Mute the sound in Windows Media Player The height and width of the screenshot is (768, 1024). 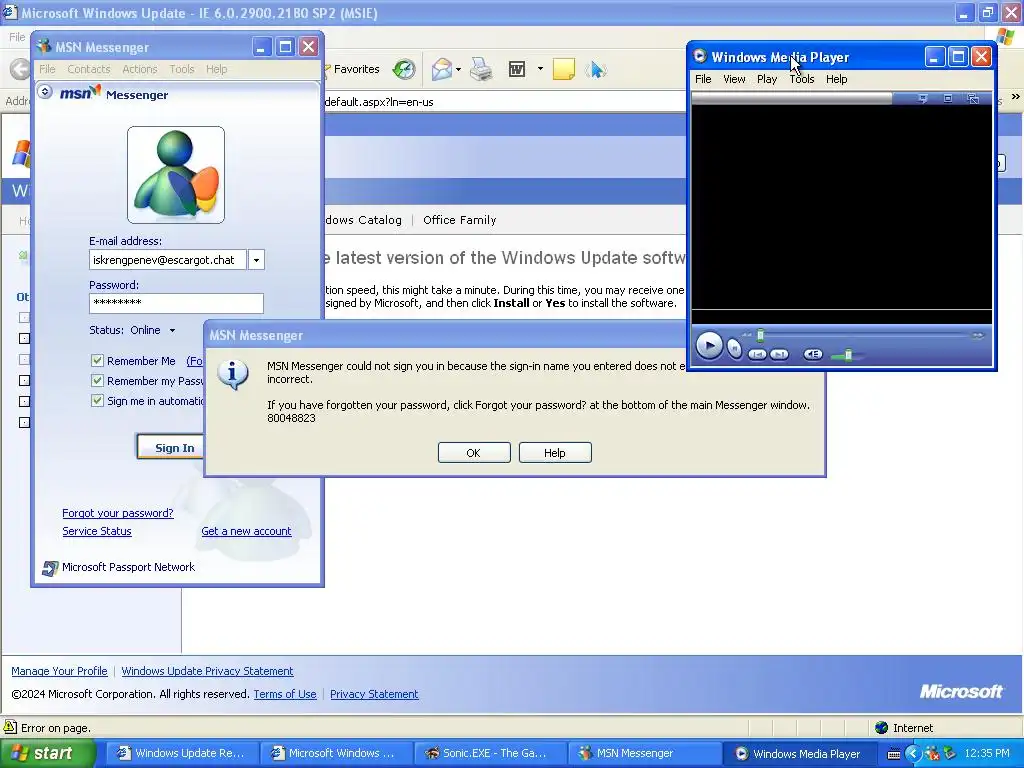point(813,354)
